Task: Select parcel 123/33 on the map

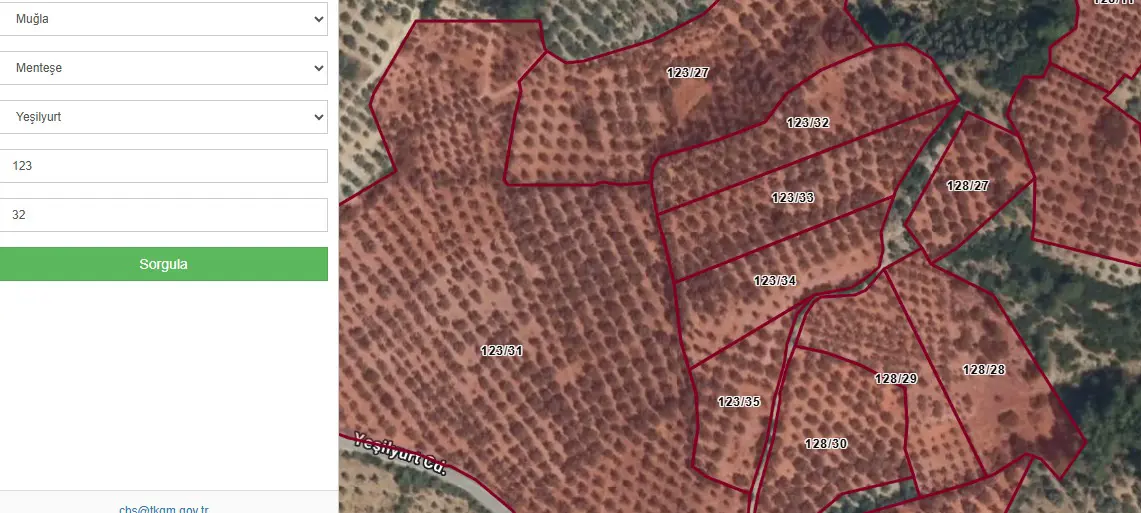Action: pyautogui.click(x=792, y=197)
